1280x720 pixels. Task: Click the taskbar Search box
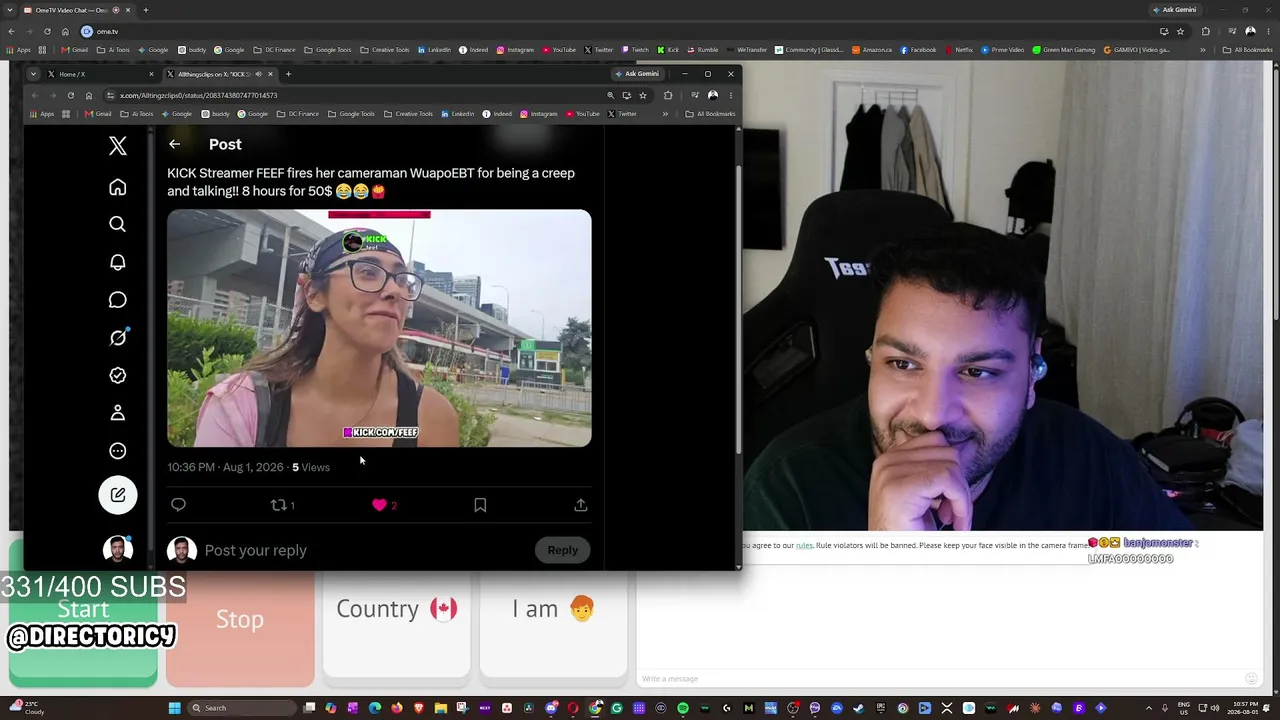[243, 708]
